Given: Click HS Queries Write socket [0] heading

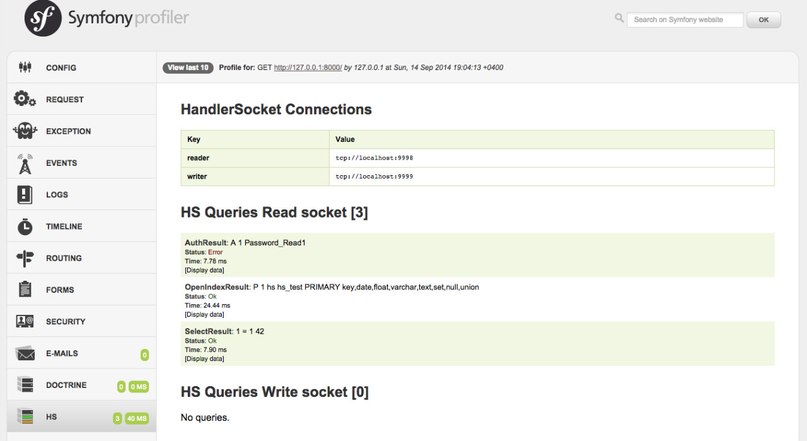Looking at the screenshot, I should pos(274,392).
